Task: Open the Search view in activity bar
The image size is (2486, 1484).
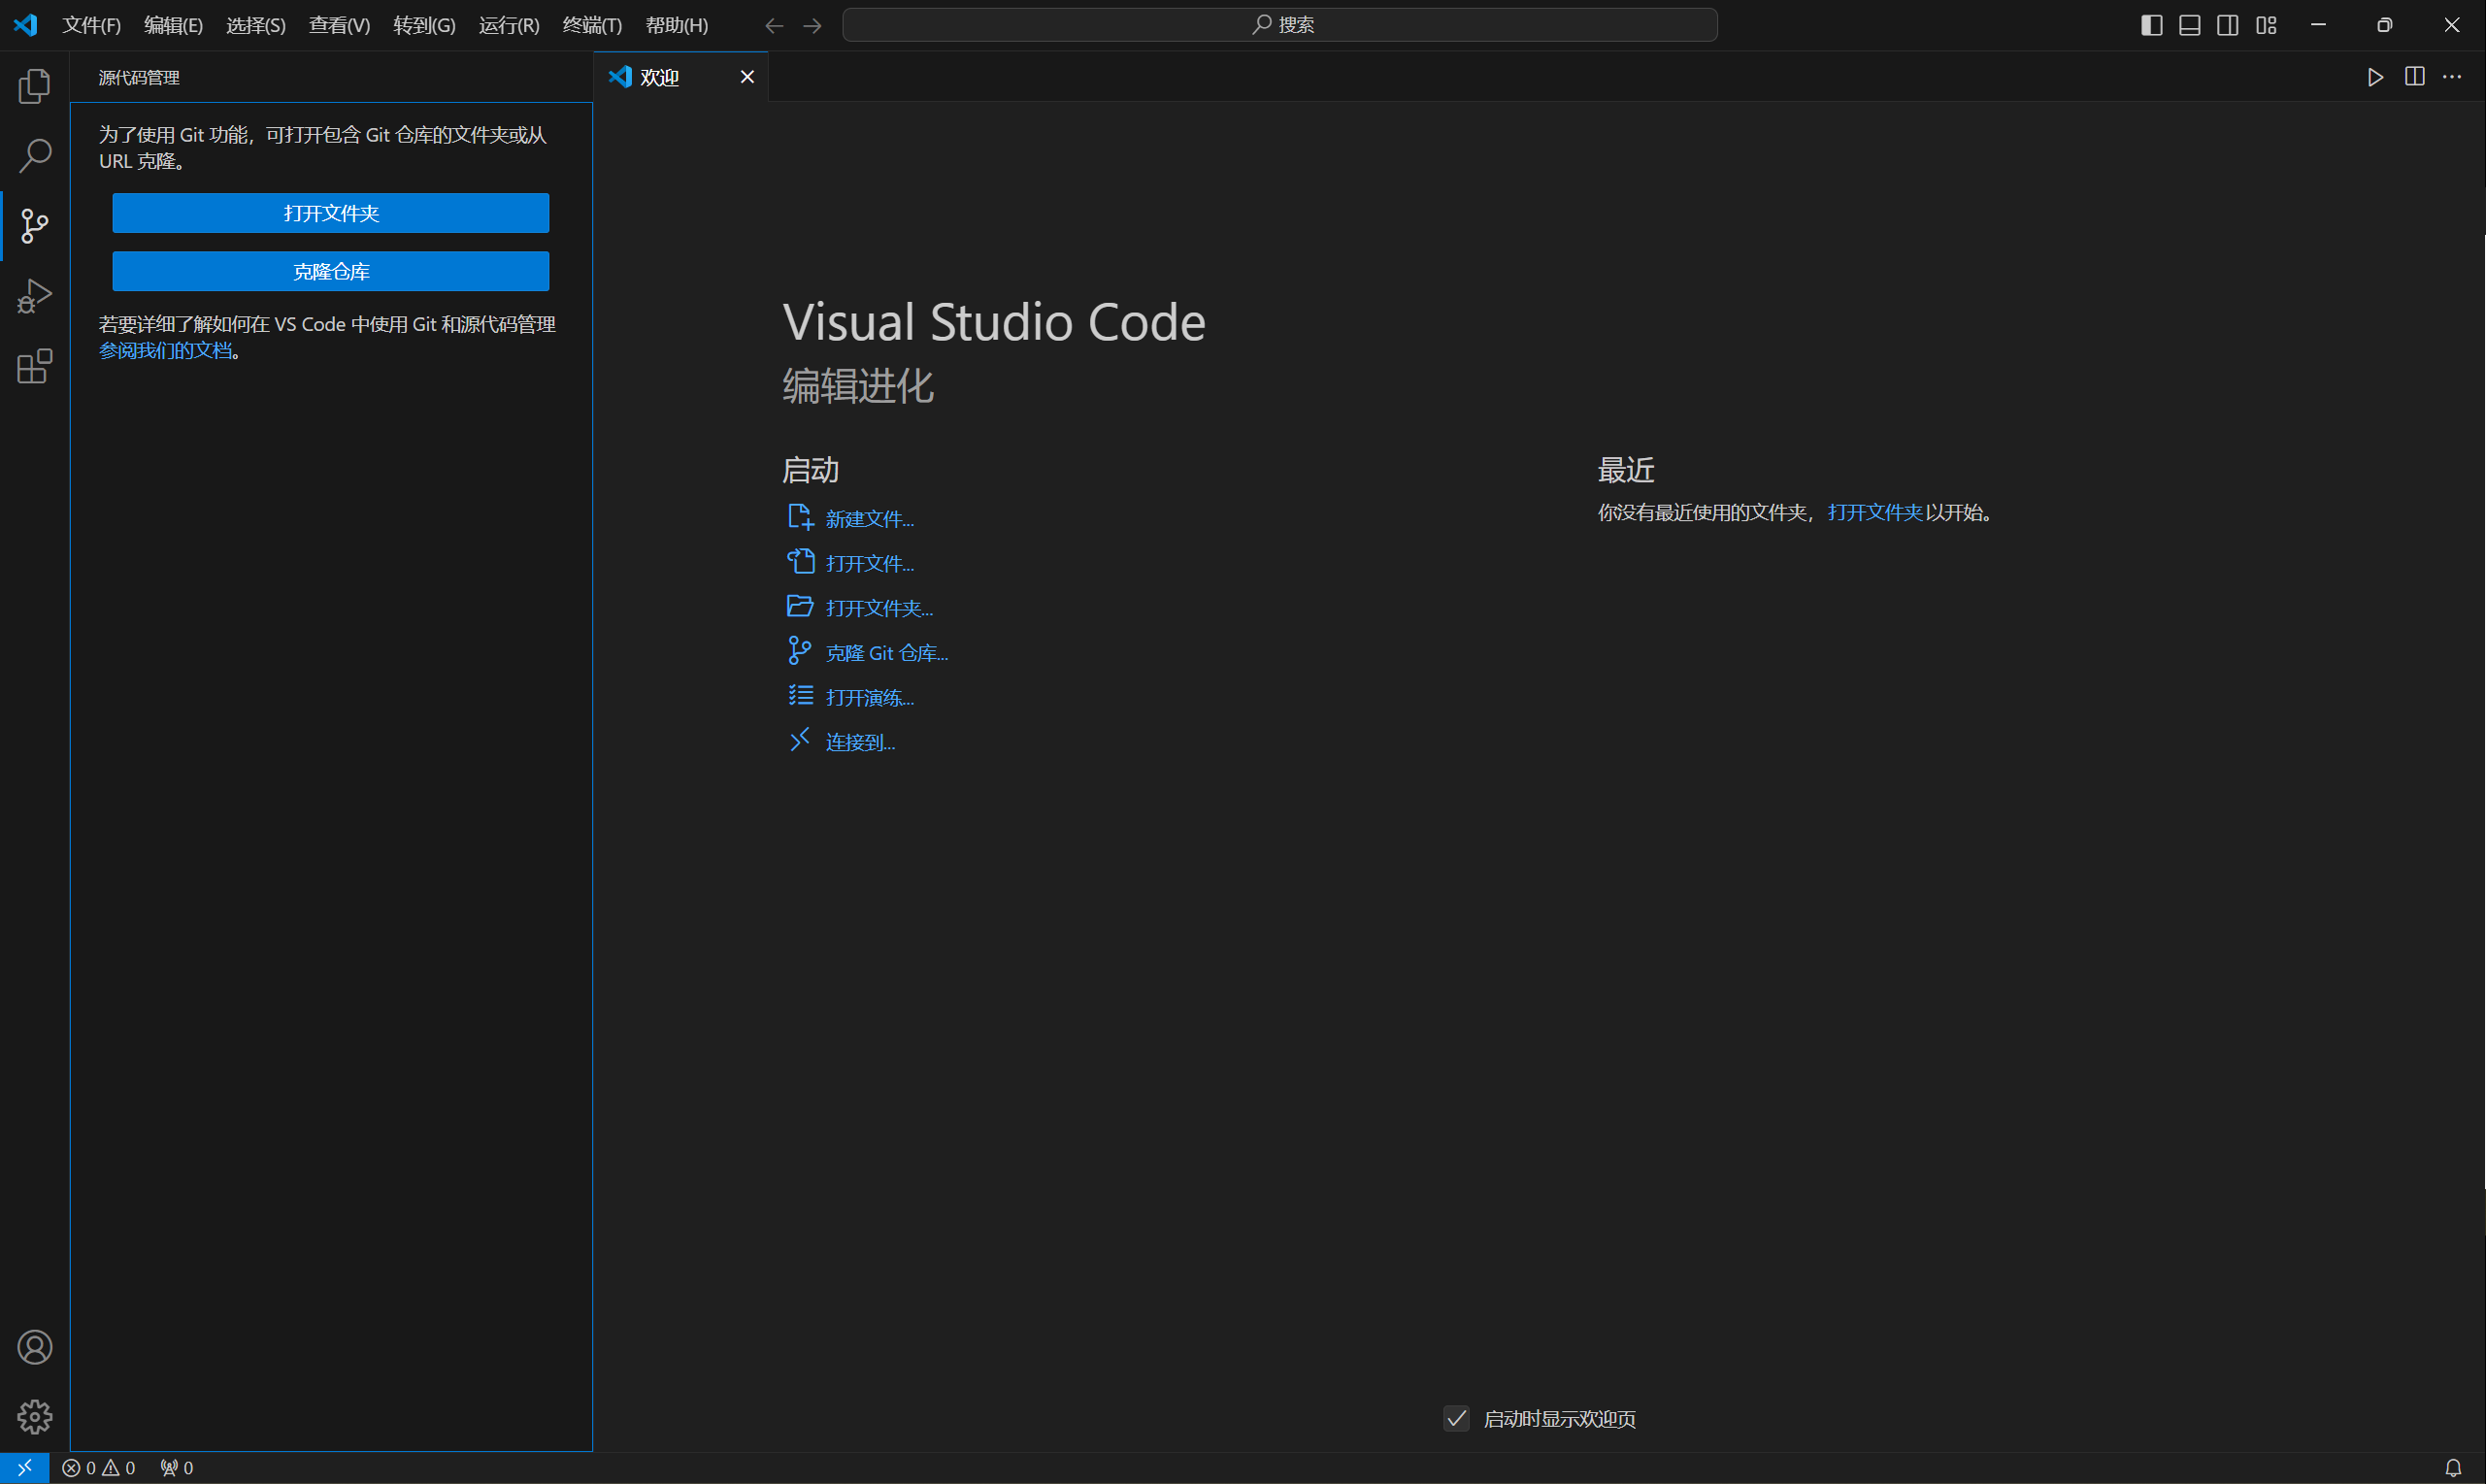Action: (x=35, y=156)
